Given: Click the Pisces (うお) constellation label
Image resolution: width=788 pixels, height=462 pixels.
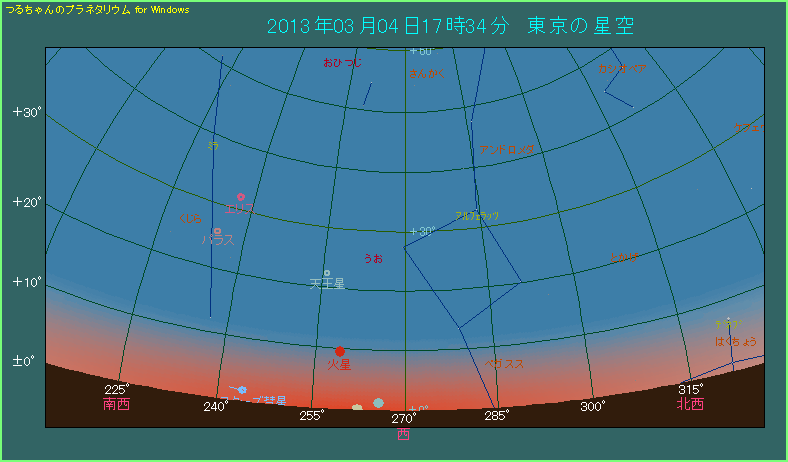Looking at the screenshot, I should [372, 258].
